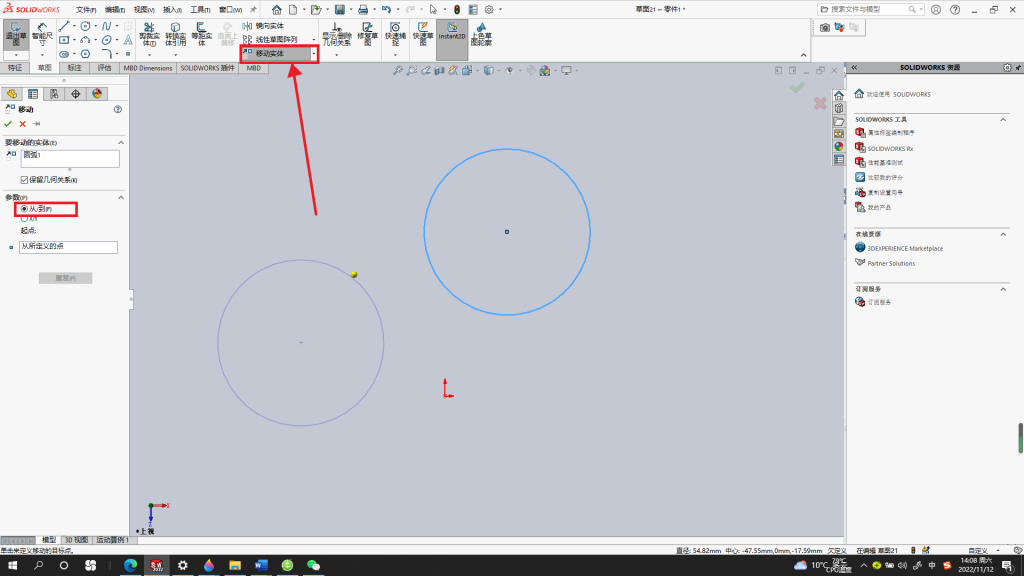Click the search files and models box
The width and height of the screenshot is (1024, 576).
click(869, 10)
